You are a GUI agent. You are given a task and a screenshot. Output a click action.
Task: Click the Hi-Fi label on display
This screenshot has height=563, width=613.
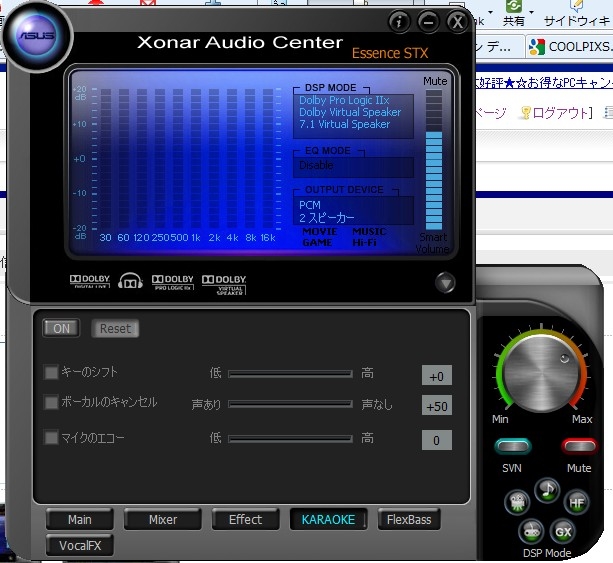pyautogui.click(x=364, y=242)
